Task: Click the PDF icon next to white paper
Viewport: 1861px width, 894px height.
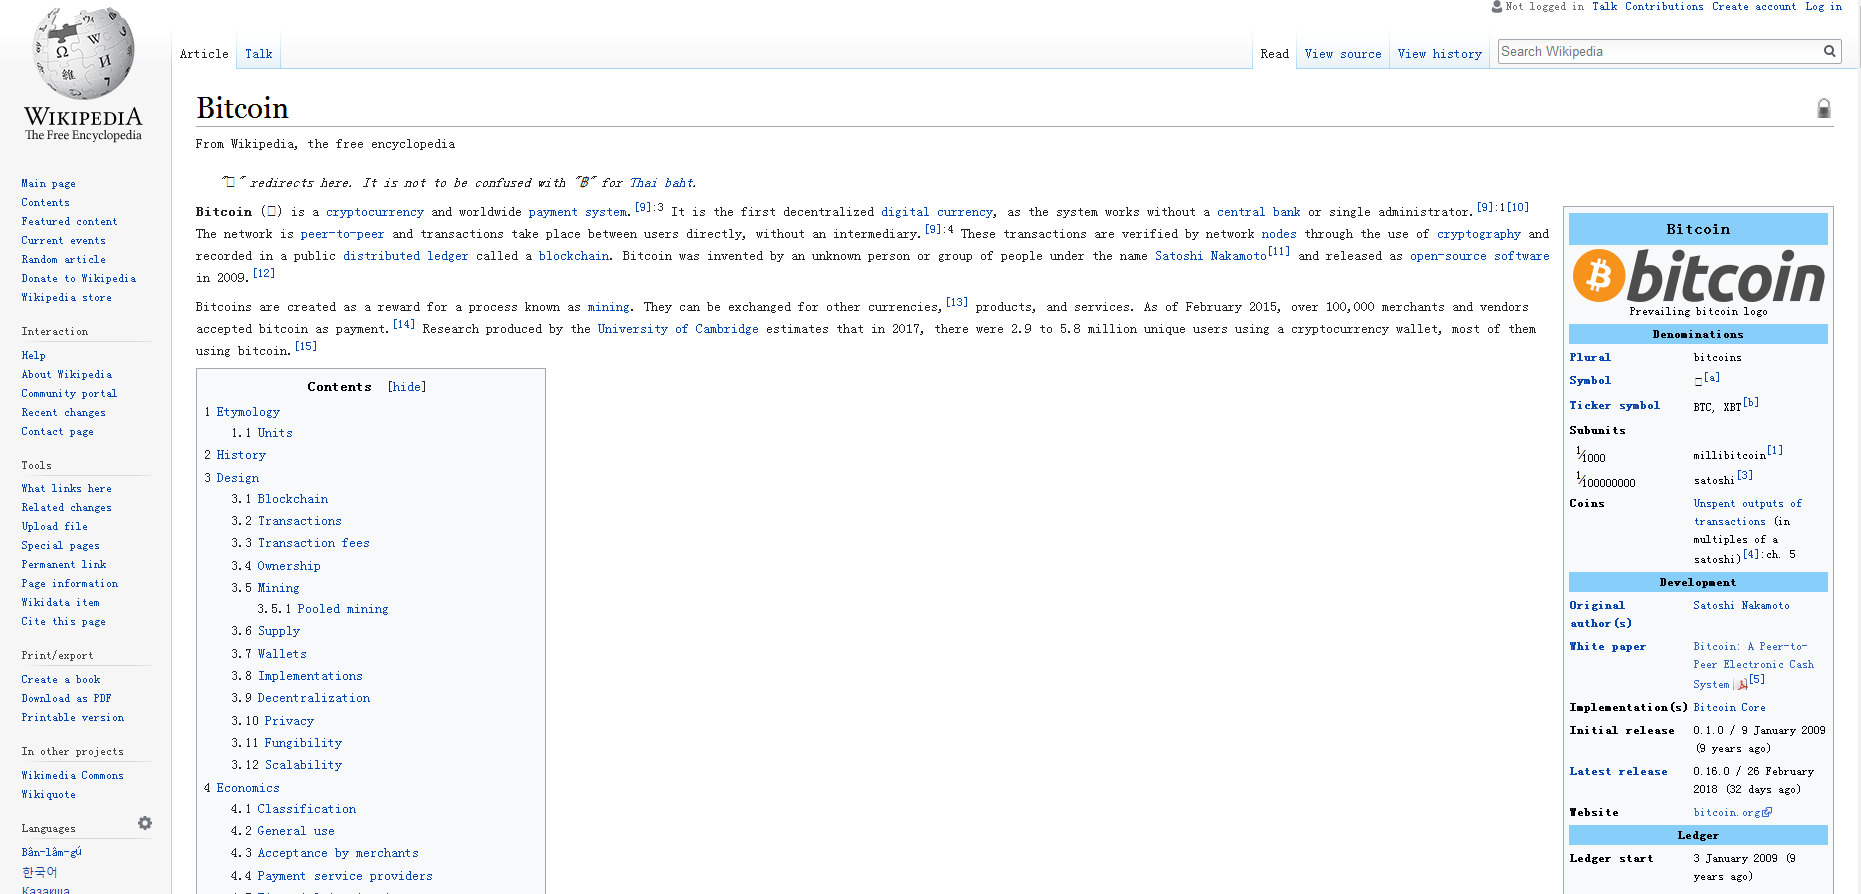Action: [x=1741, y=685]
